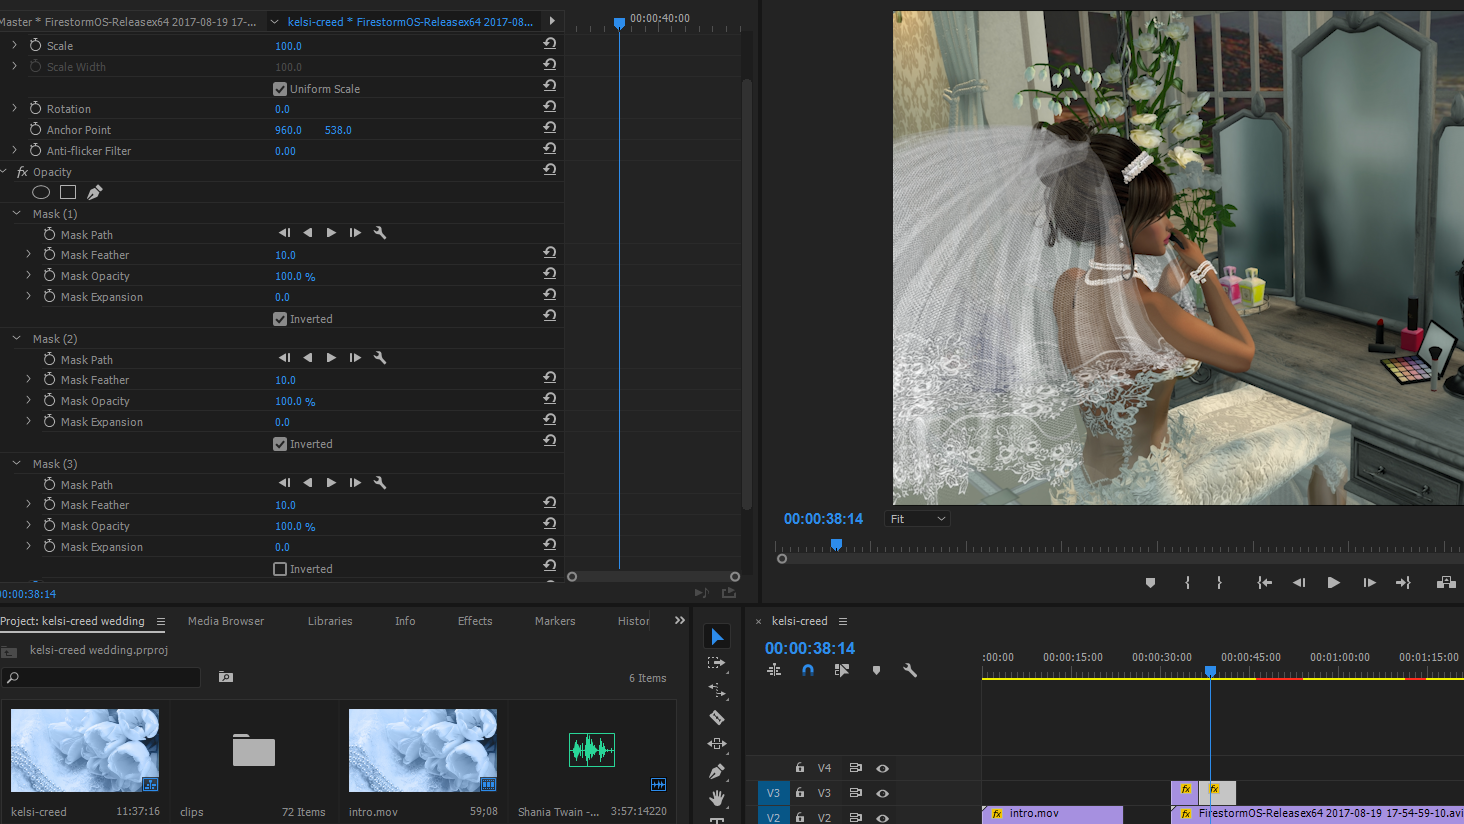
Task: Open the sequence clip dropdown in Effect Controls
Action: (274, 21)
